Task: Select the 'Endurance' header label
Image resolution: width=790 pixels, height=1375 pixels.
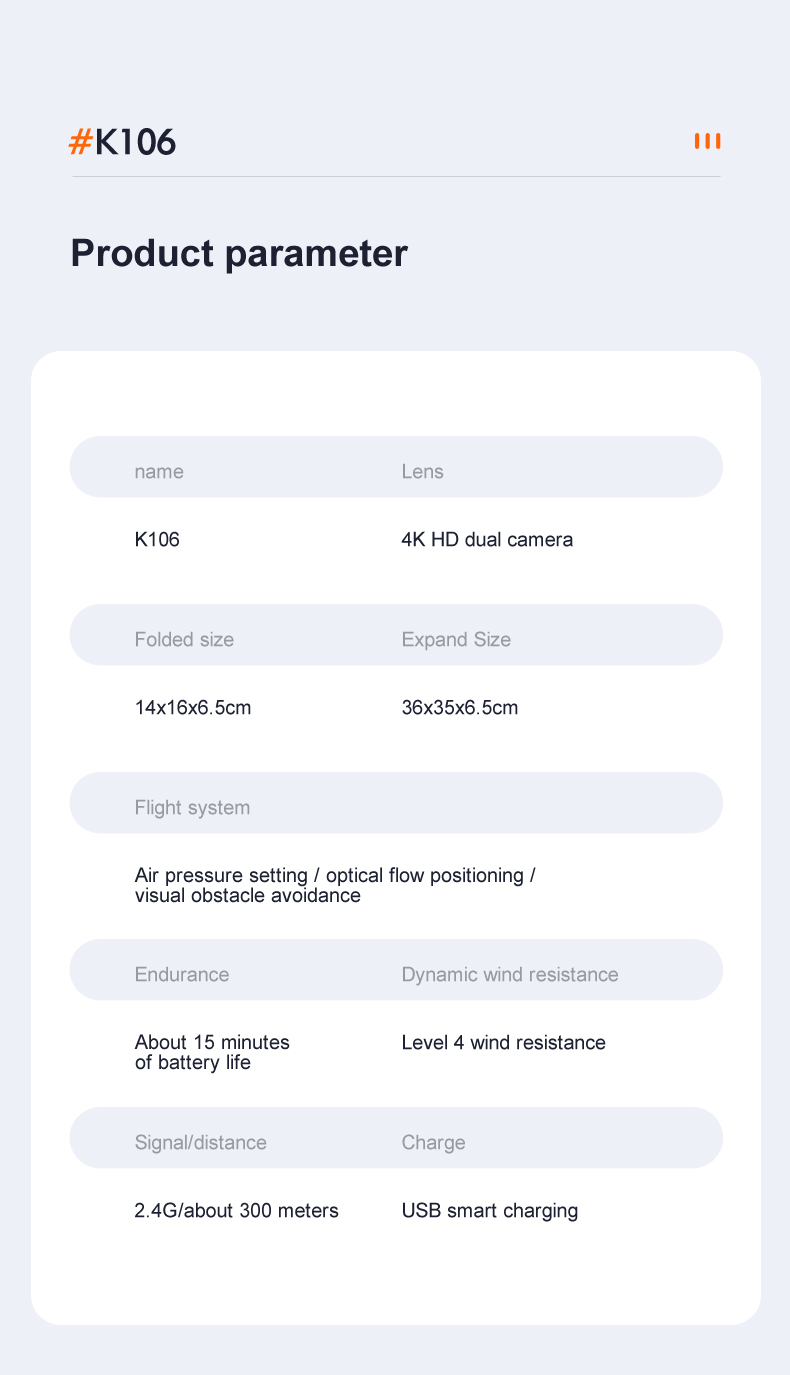Action: coord(182,974)
